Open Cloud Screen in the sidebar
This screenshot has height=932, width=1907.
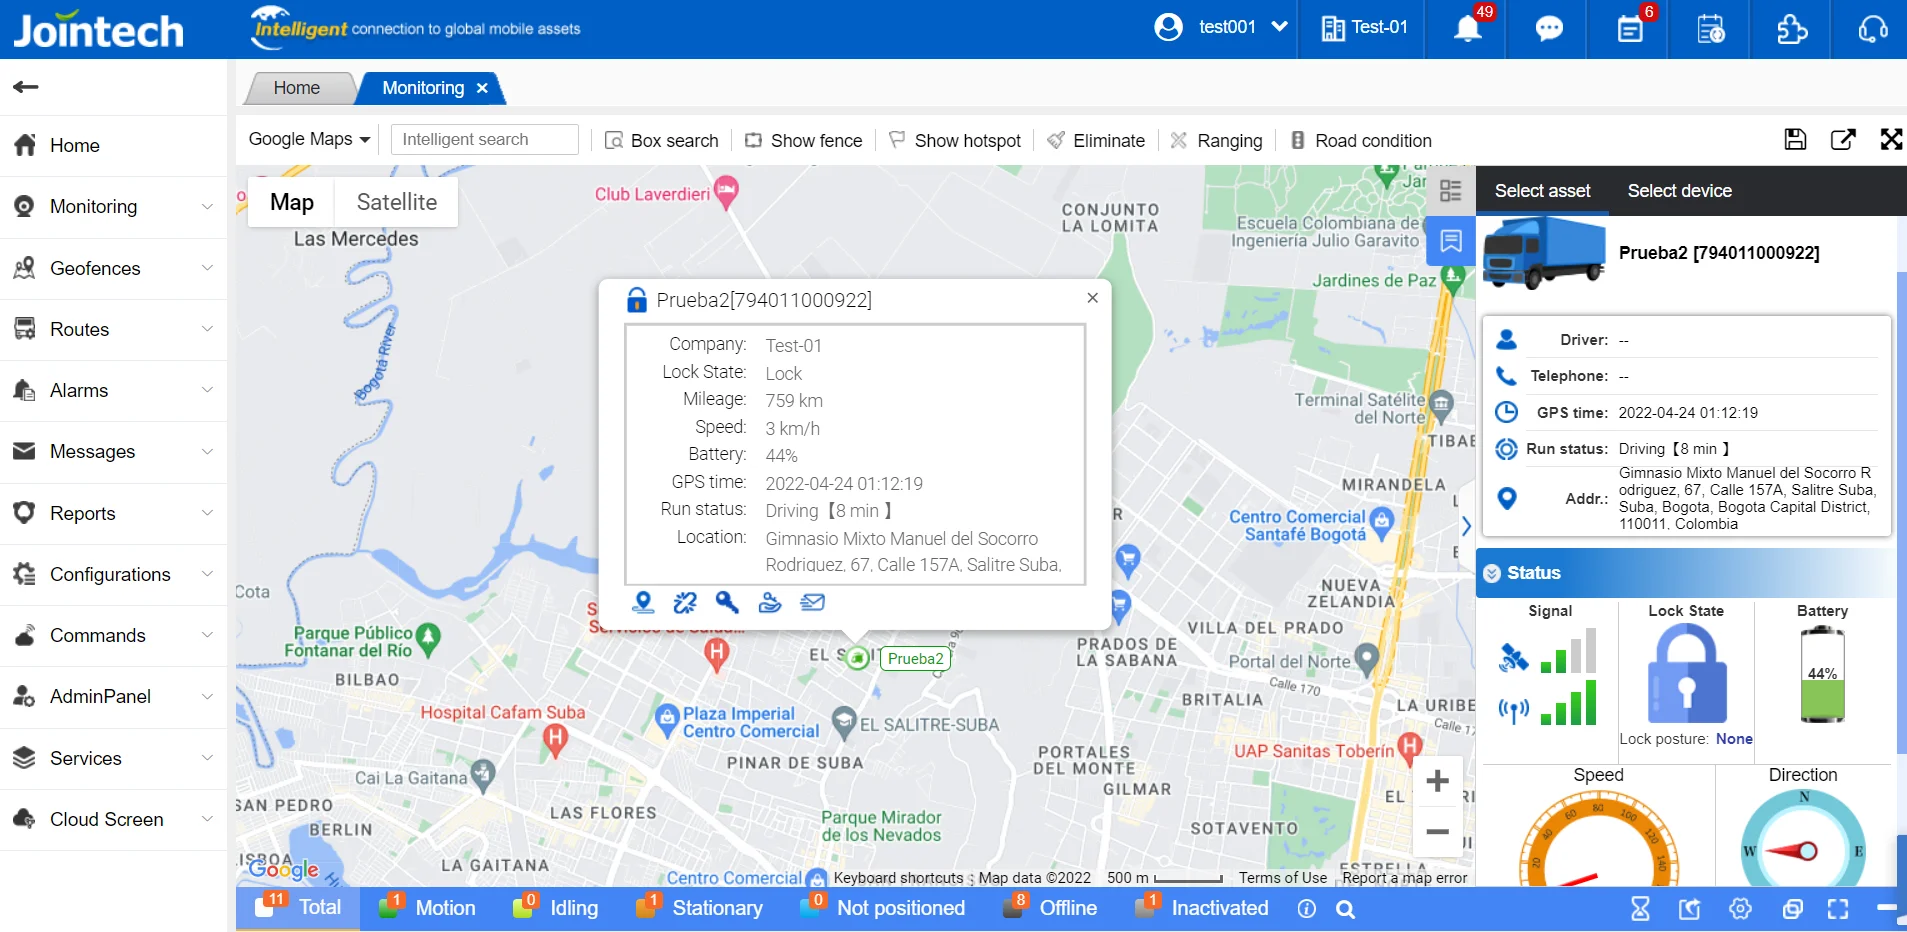point(114,819)
